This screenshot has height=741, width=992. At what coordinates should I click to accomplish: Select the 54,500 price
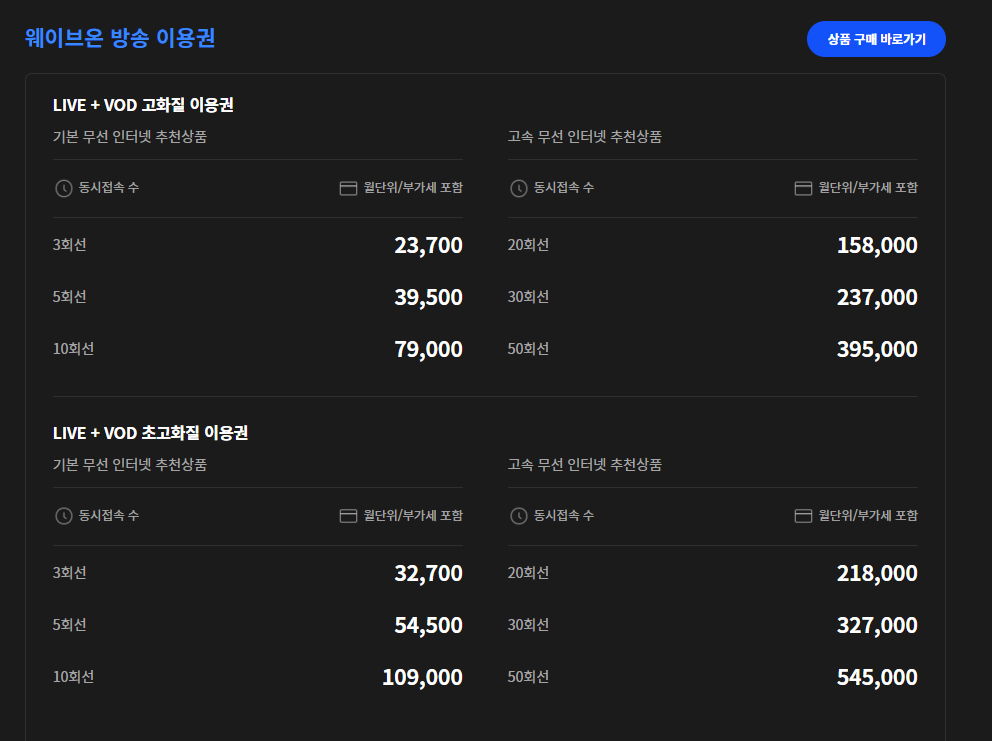(428, 625)
